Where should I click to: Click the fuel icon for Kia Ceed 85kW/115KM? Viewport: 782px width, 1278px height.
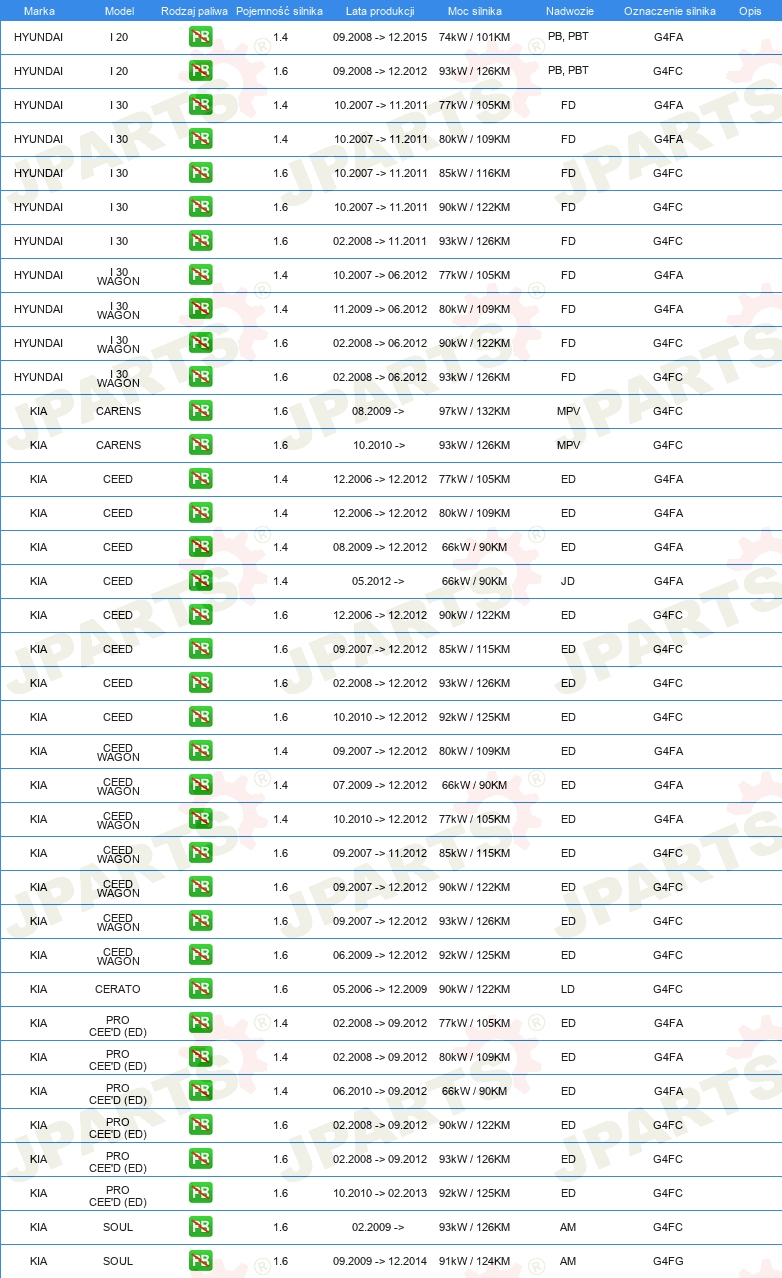point(200,649)
